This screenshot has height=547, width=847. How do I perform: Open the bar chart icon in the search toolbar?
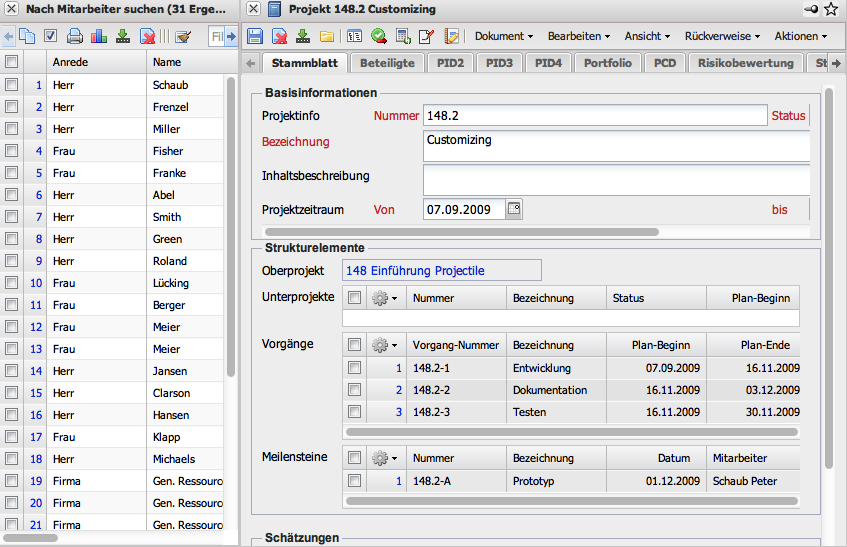[x=99, y=36]
